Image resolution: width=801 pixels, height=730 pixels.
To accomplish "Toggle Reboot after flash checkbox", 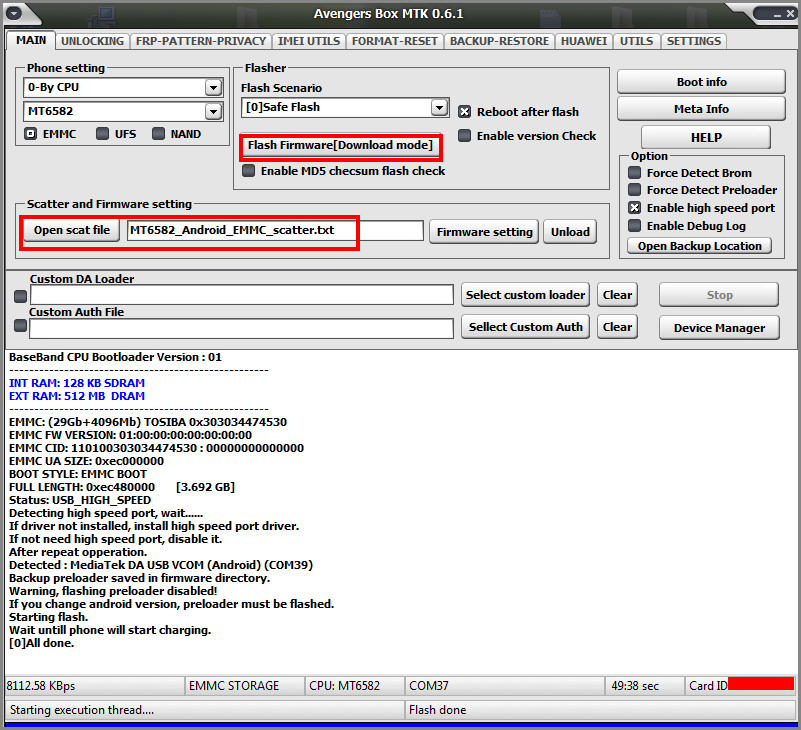I will click(x=464, y=112).
